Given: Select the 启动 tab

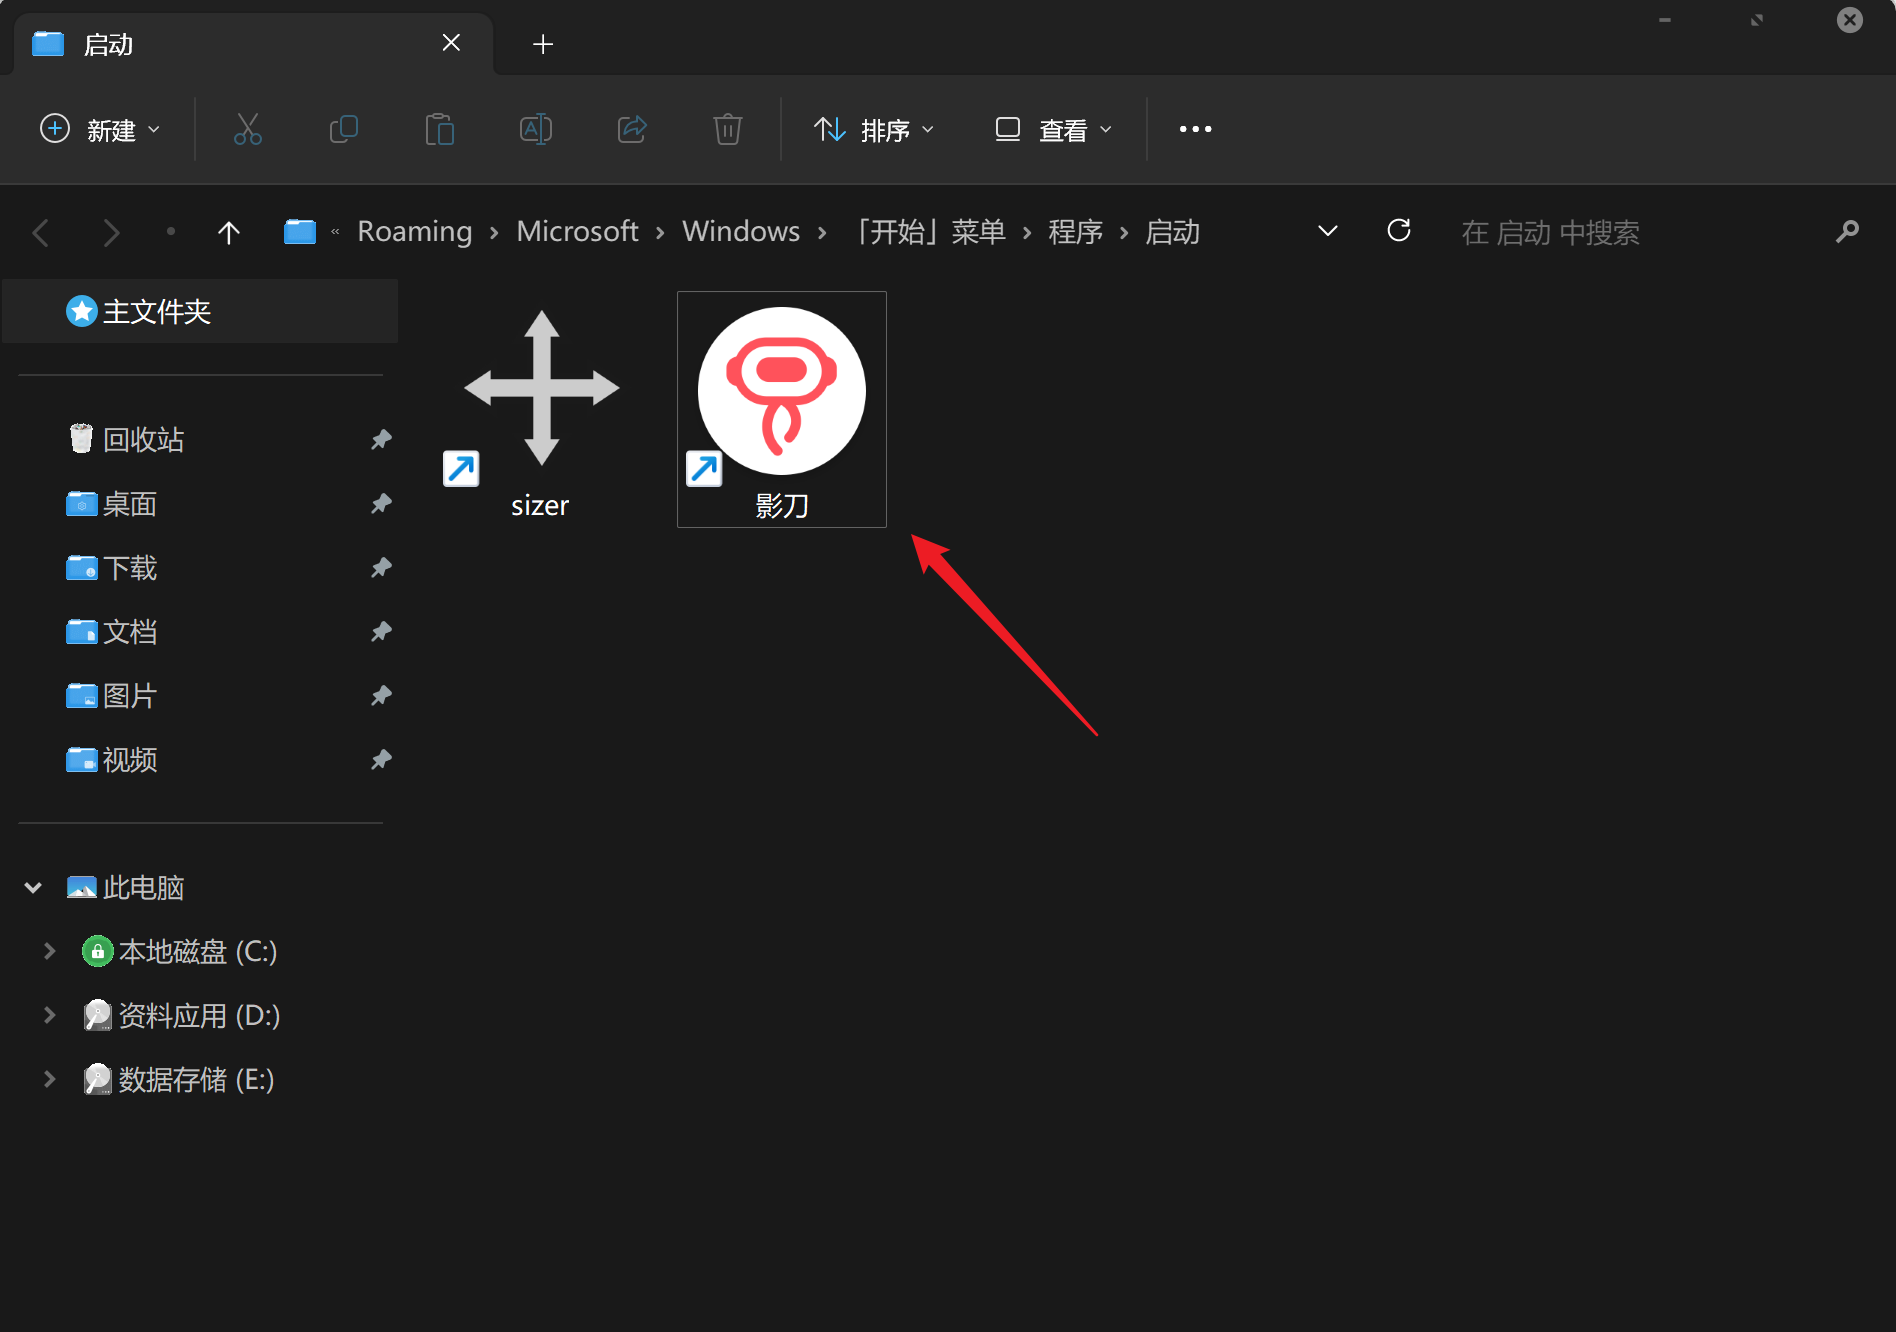Looking at the screenshot, I should [x=253, y=44].
